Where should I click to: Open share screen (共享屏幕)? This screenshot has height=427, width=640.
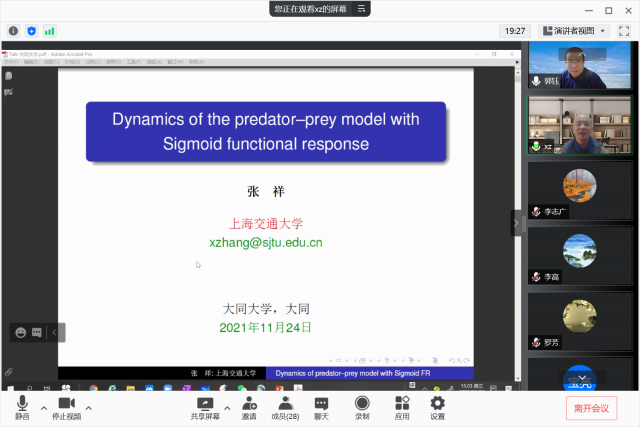pyautogui.click(x=205, y=407)
